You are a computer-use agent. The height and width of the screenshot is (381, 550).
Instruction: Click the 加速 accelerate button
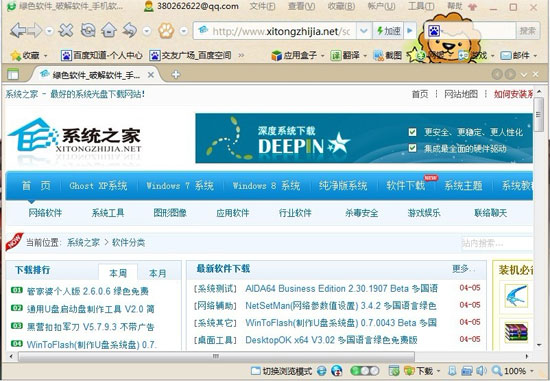point(388,31)
